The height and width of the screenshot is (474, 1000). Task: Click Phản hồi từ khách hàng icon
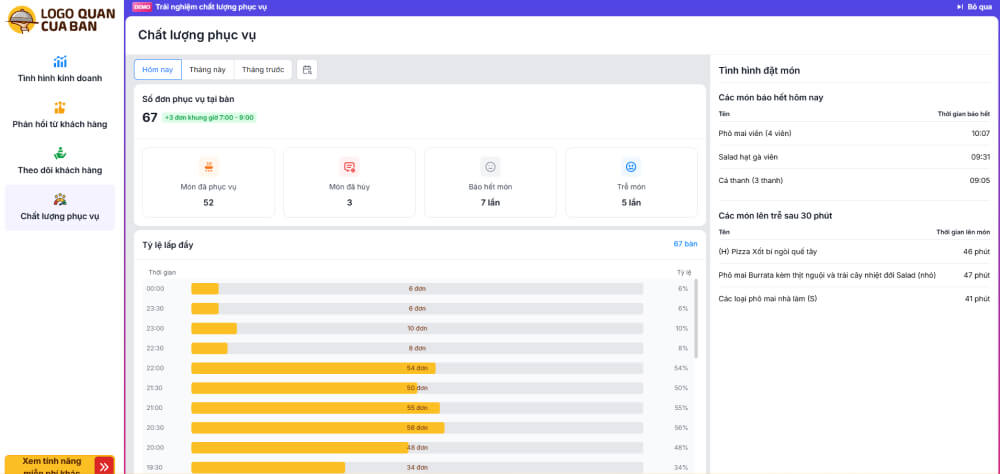pos(60,108)
